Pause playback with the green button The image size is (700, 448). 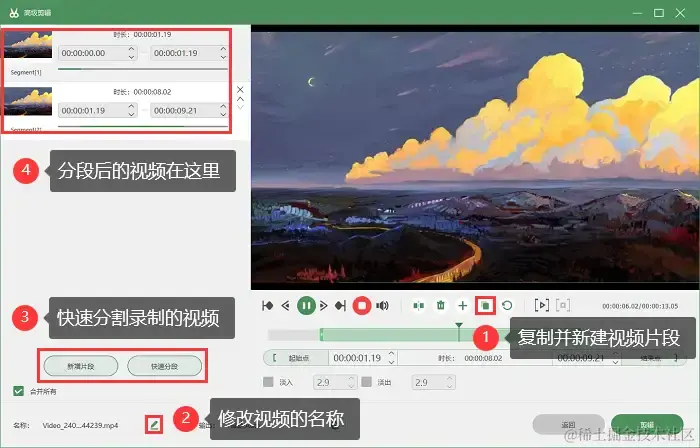pyautogui.click(x=306, y=306)
